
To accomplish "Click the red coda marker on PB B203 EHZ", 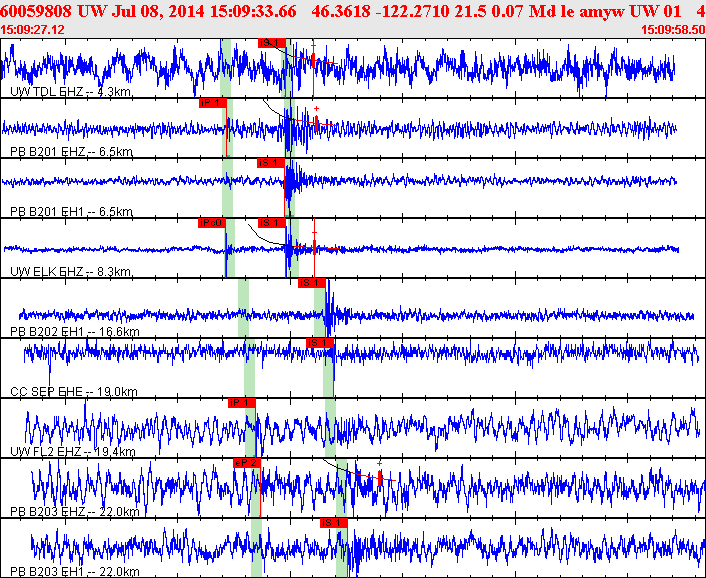I will [380, 479].
